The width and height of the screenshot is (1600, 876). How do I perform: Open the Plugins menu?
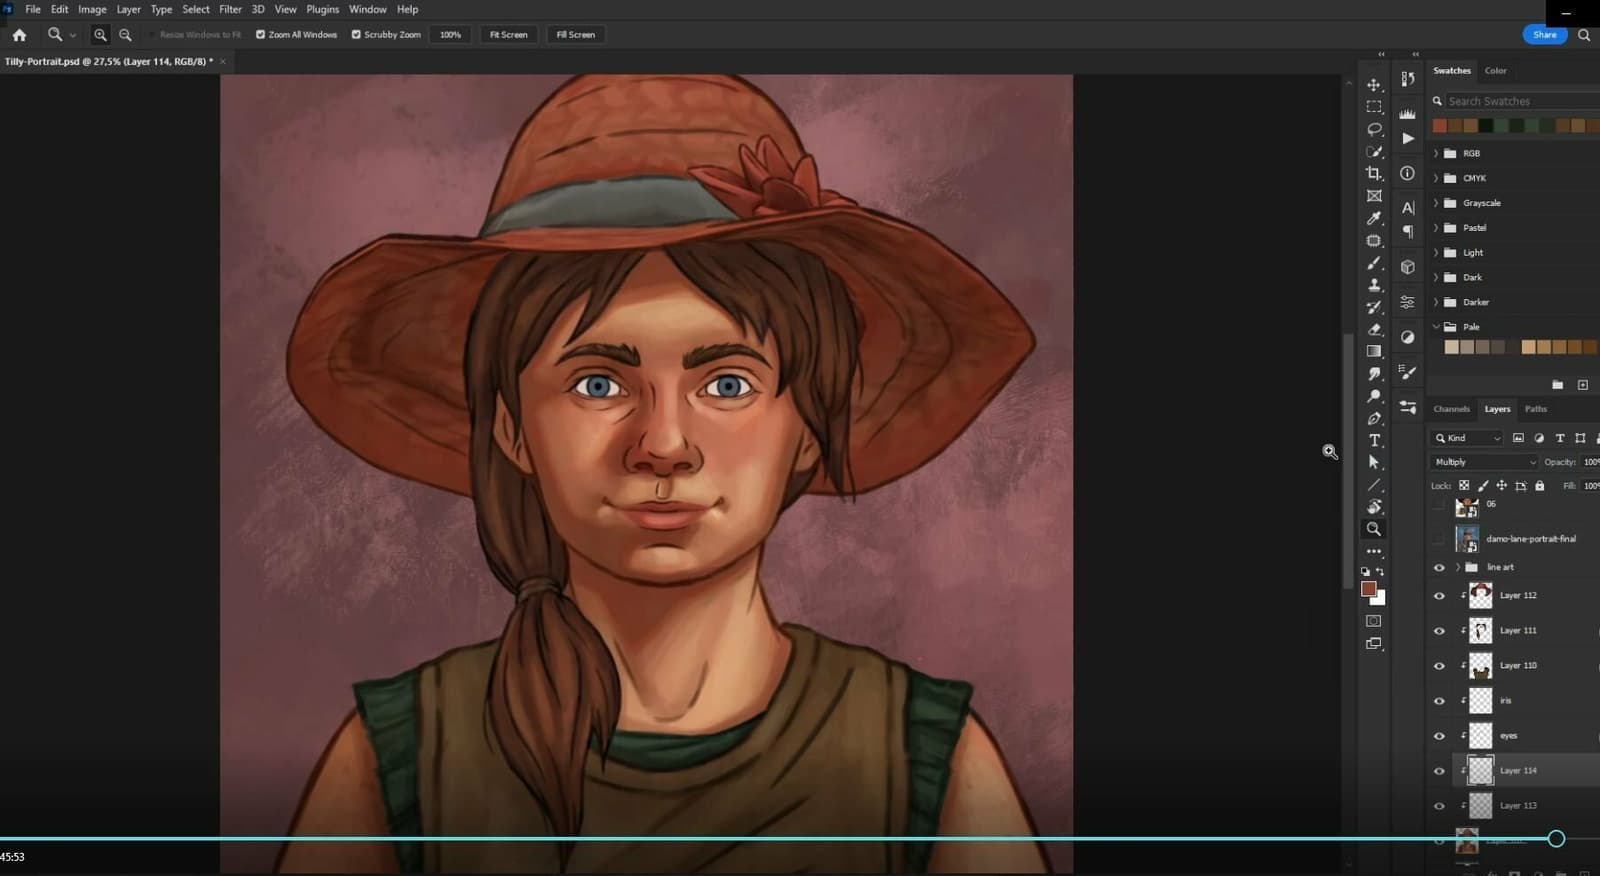point(322,9)
